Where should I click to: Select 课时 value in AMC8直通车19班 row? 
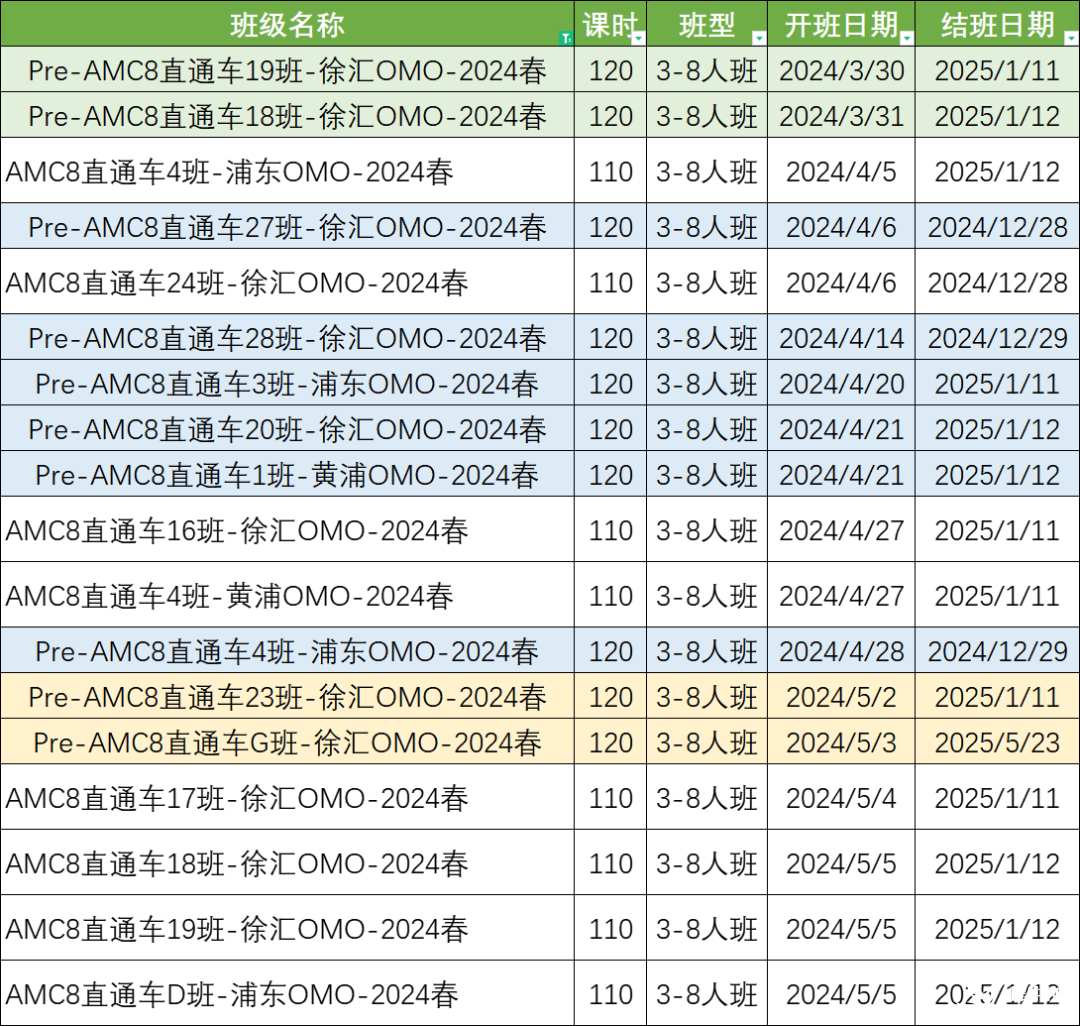[610, 928]
